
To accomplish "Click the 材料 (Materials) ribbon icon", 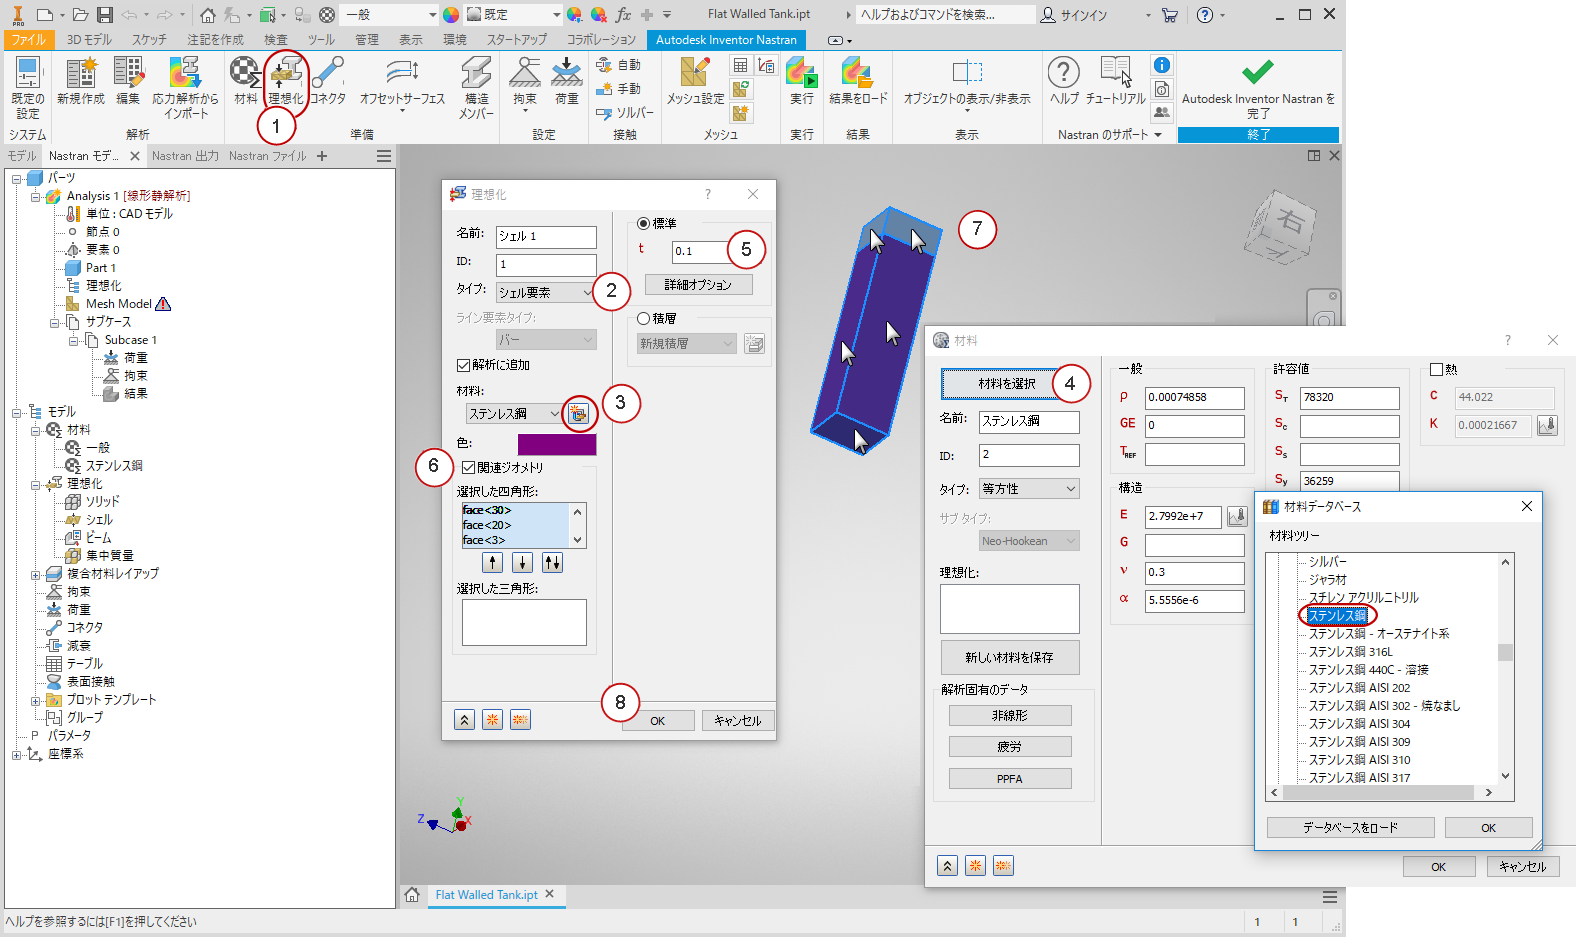I will coord(245,80).
